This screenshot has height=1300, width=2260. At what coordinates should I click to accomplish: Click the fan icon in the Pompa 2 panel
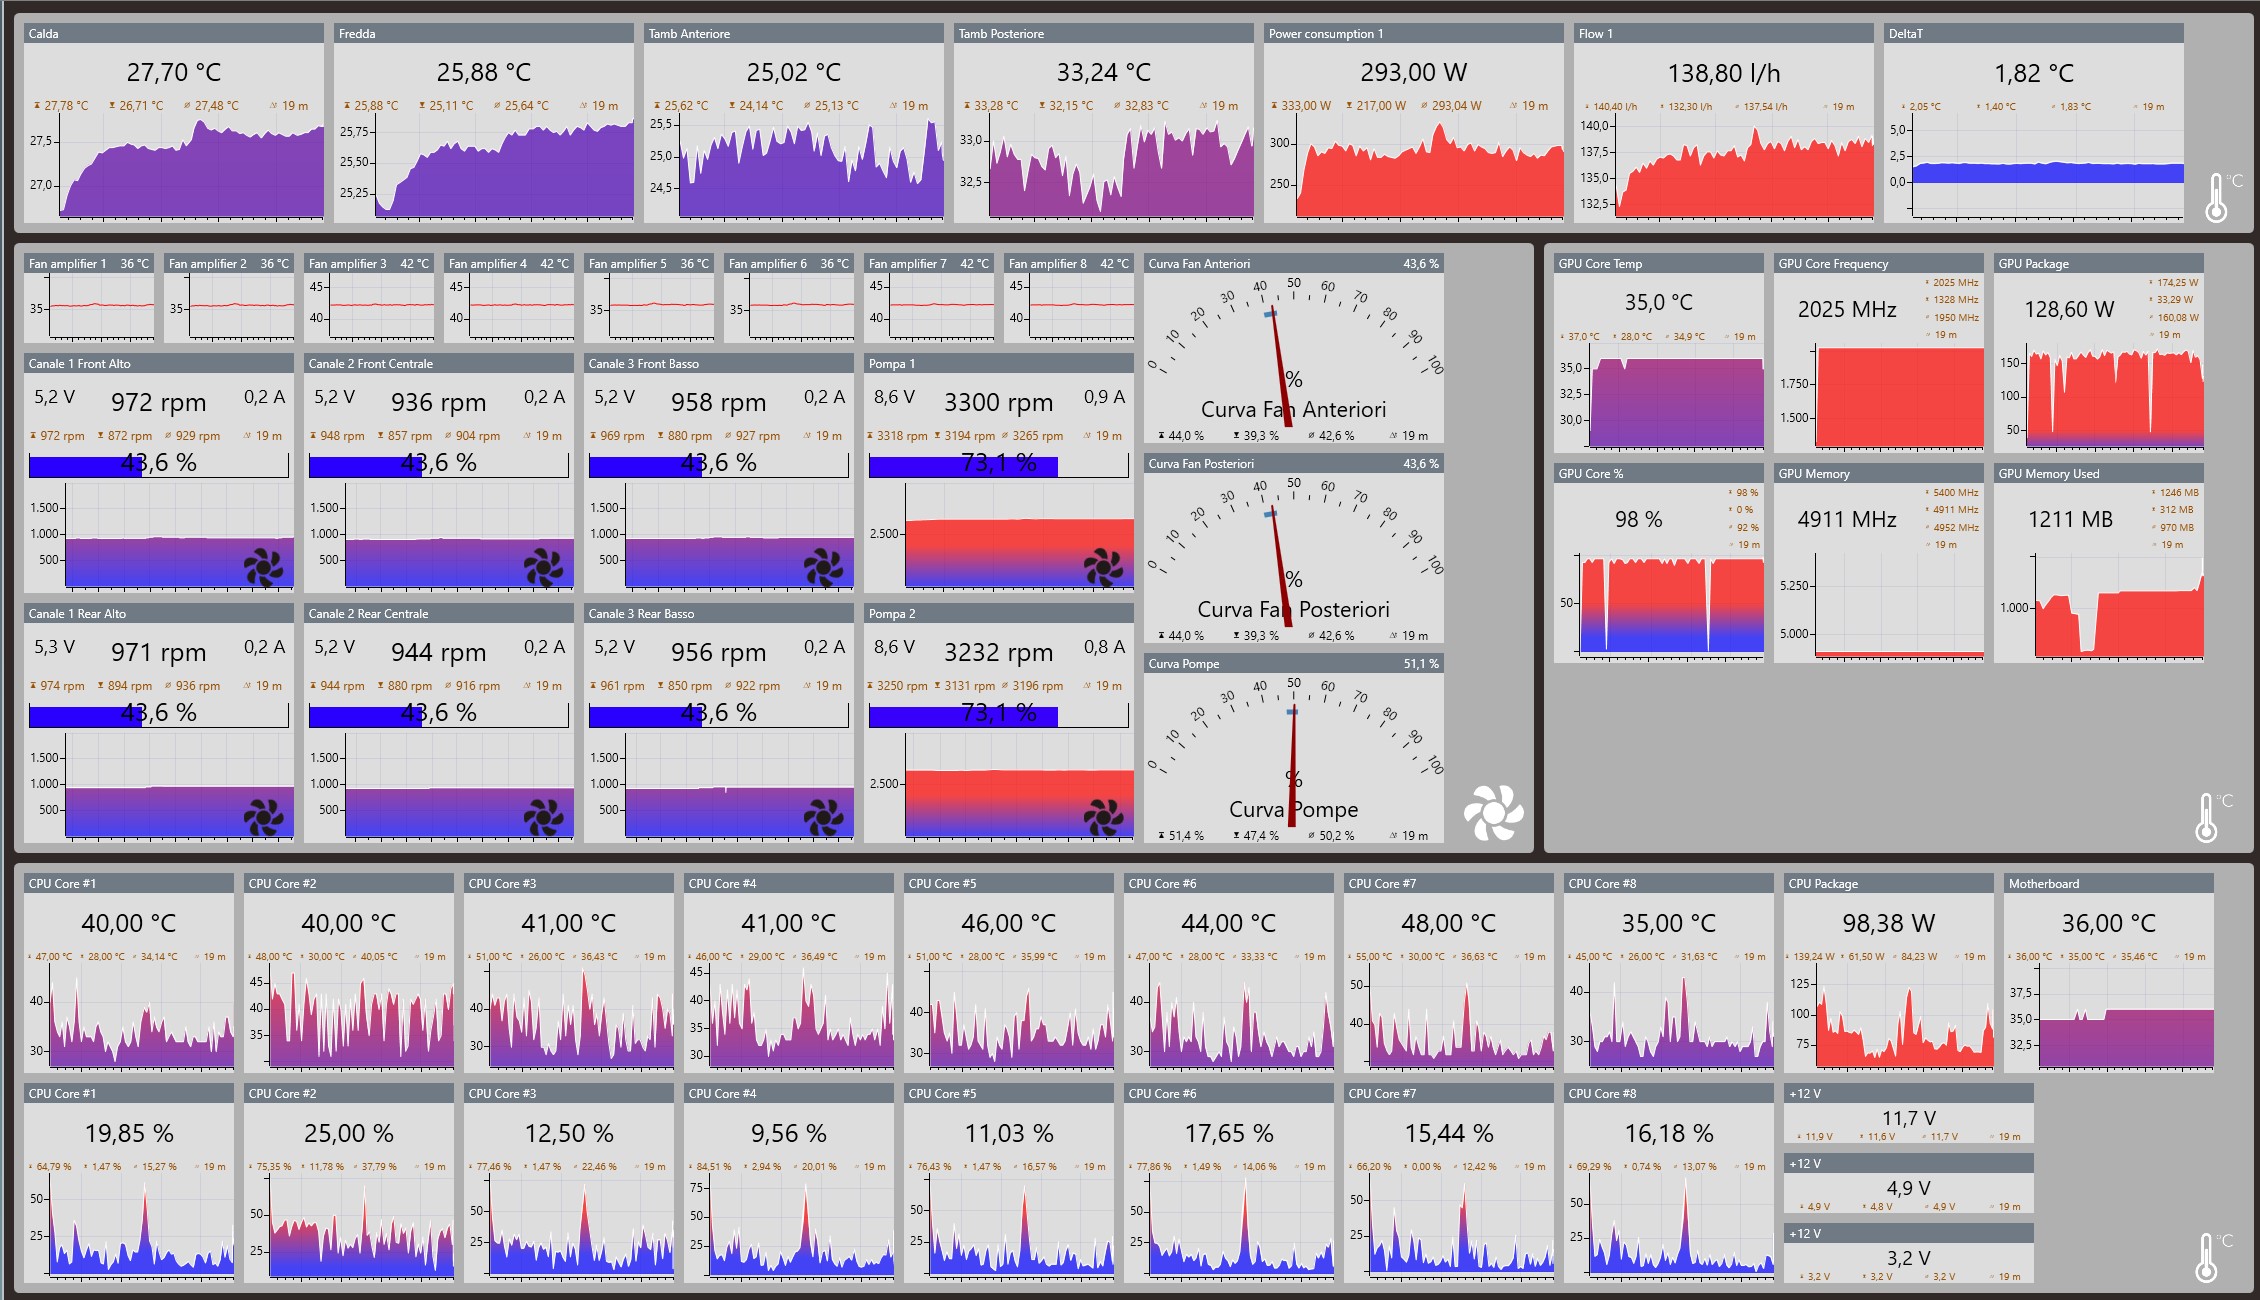click(x=1103, y=817)
